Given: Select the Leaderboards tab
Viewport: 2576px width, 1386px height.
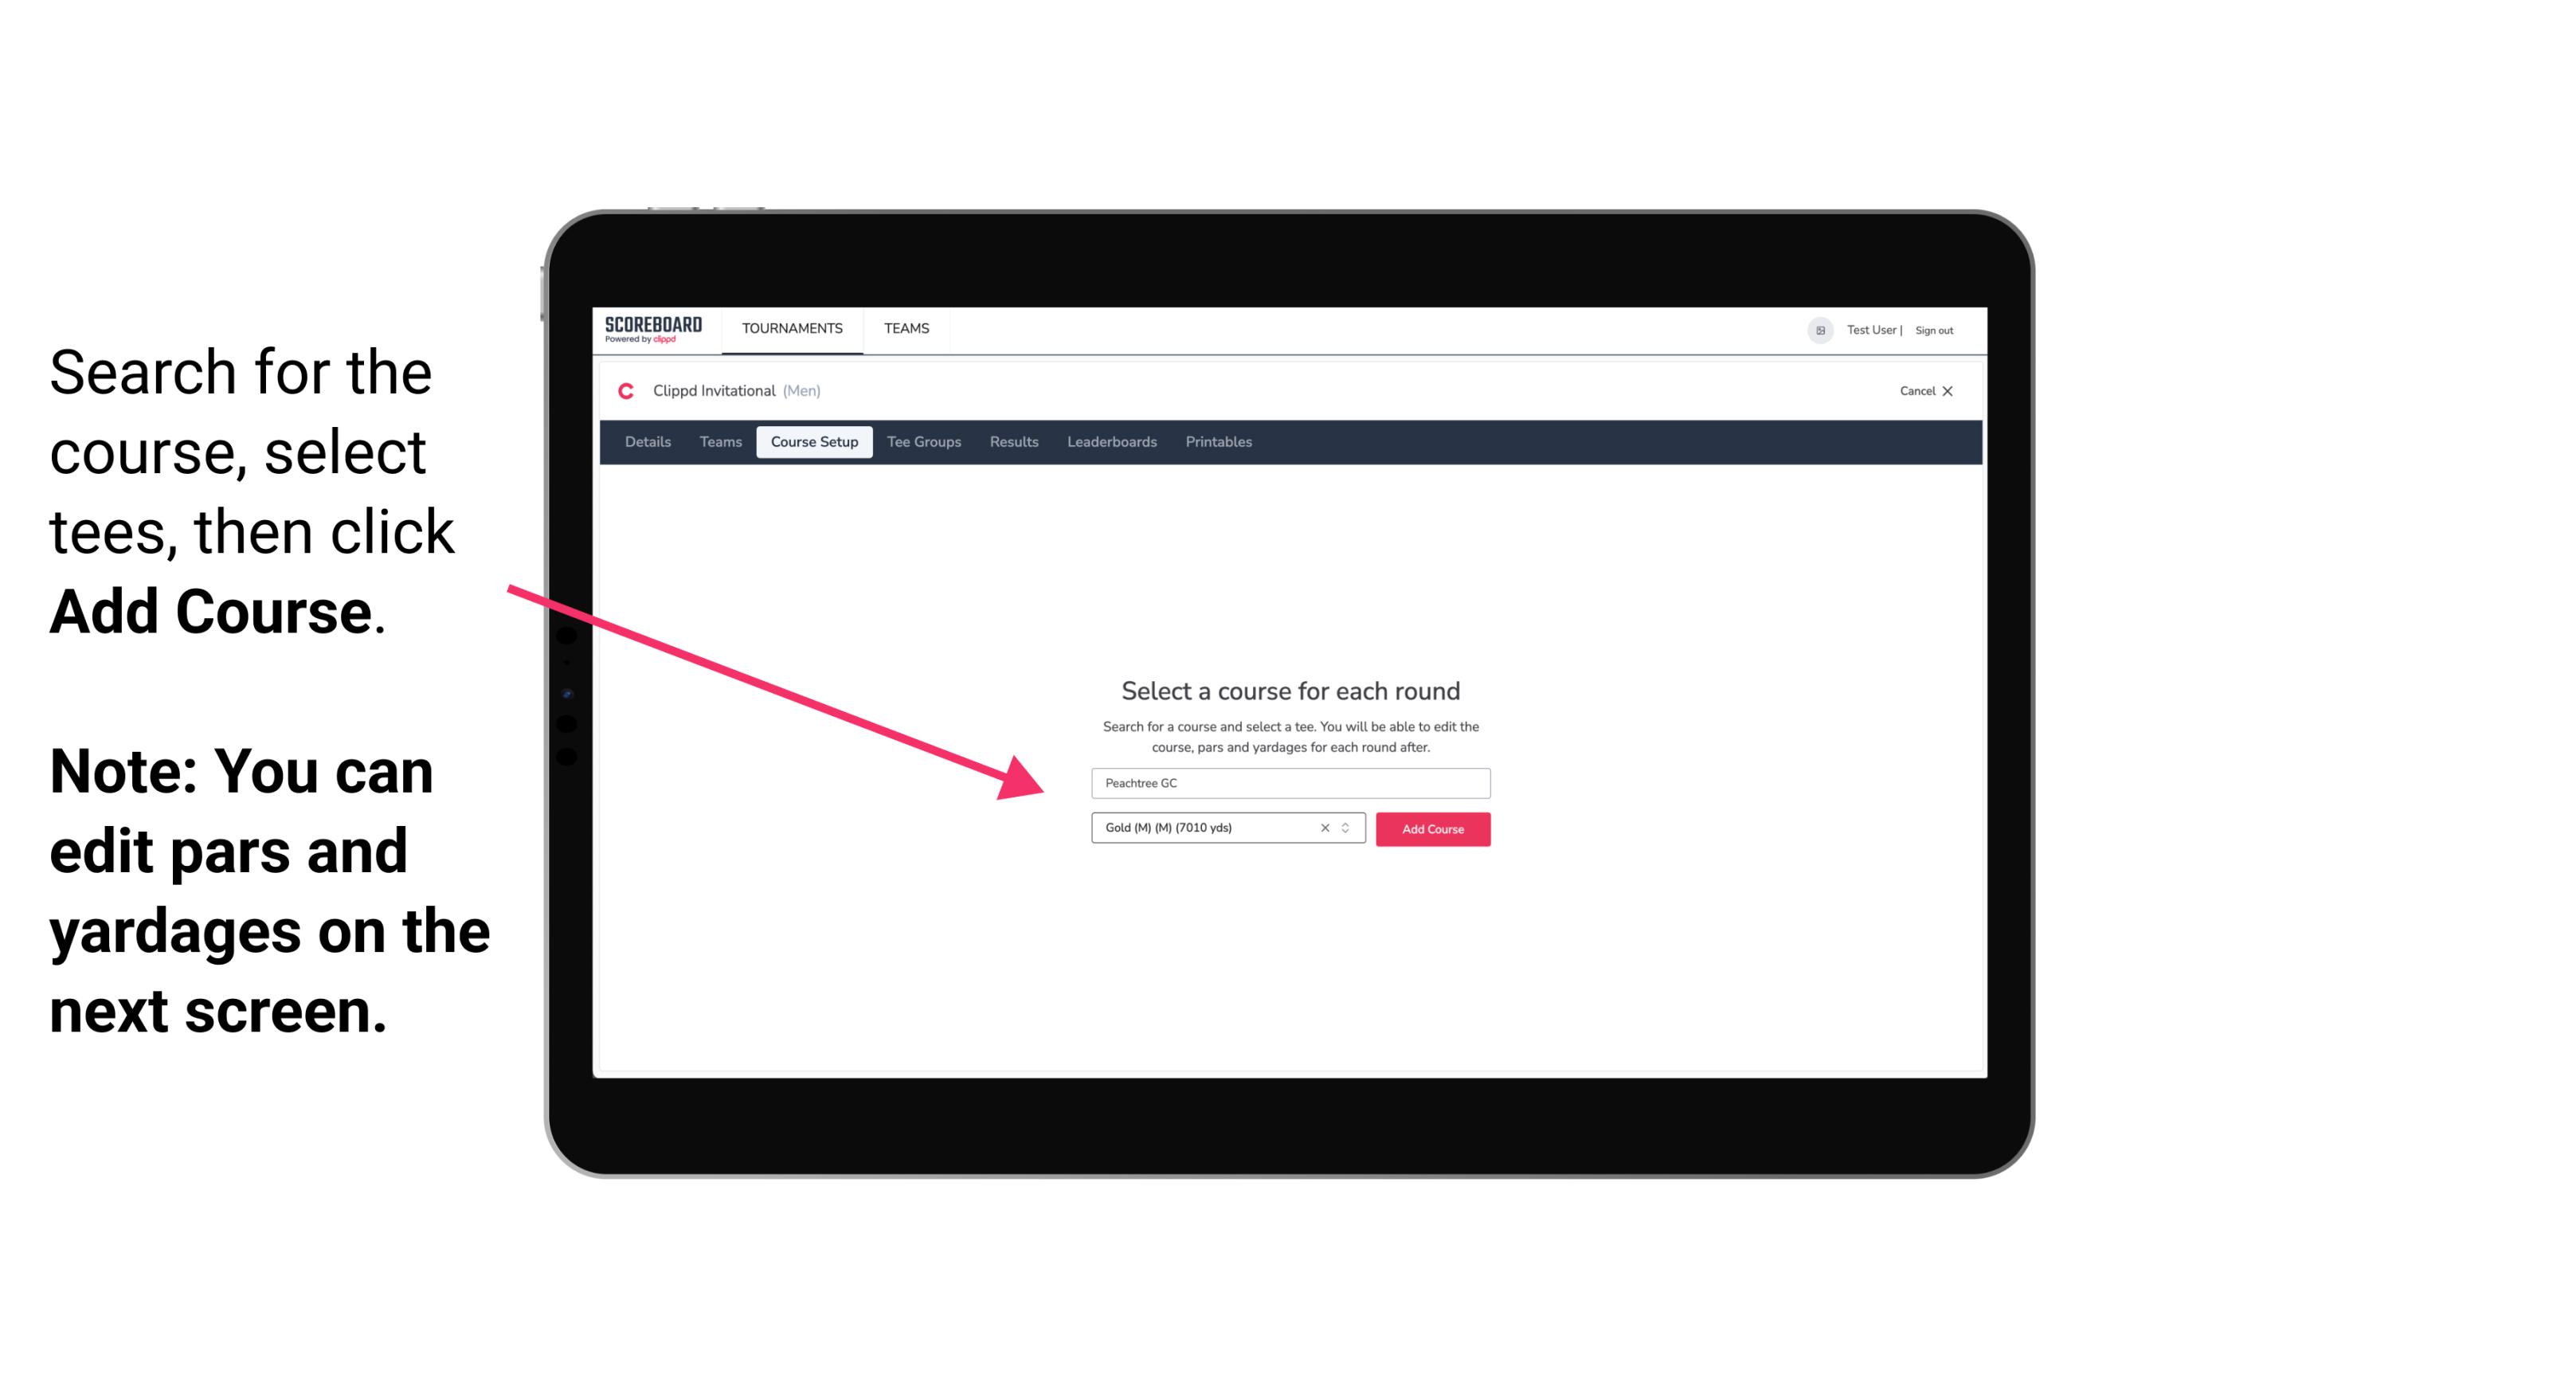Looking at the screenshot, I should (1109, 442).
